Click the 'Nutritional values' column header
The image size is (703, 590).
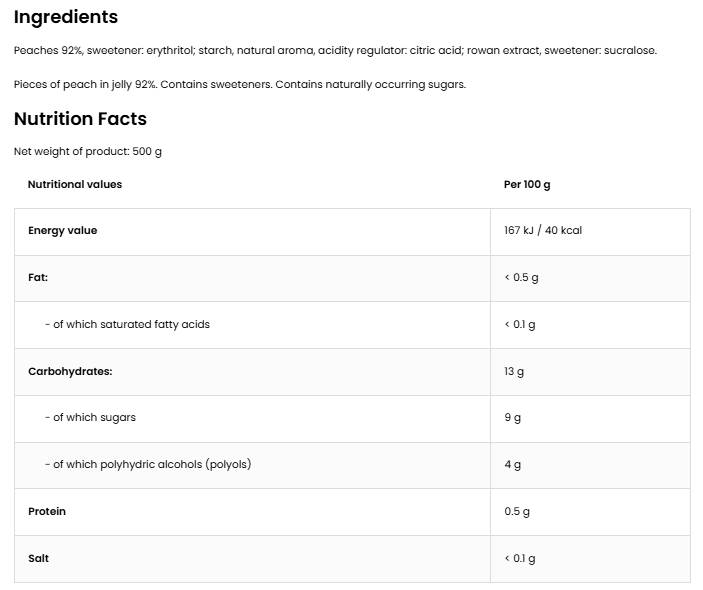[x=75, y=184]
